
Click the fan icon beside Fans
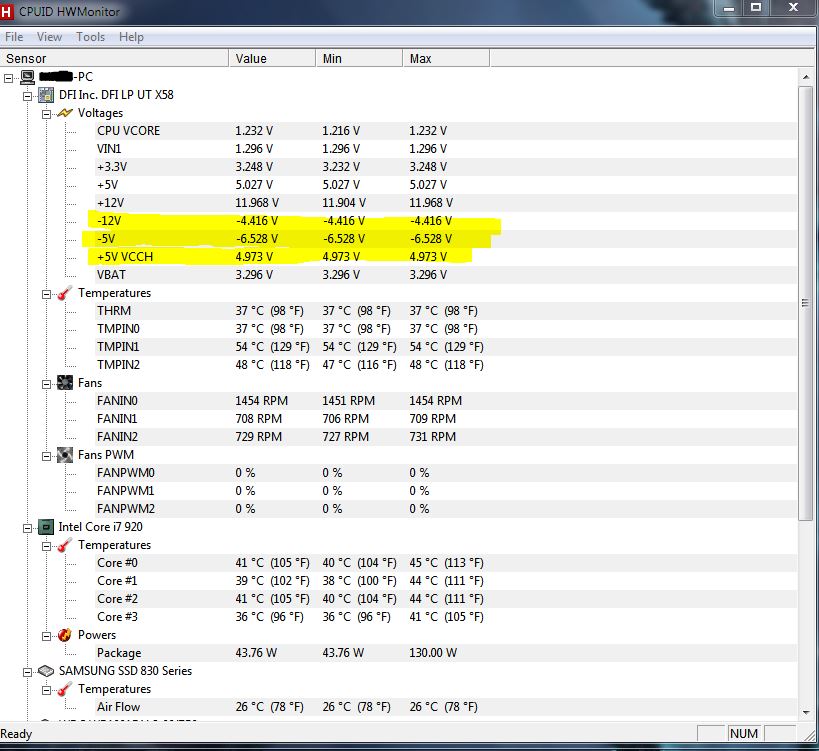[65, 383]
